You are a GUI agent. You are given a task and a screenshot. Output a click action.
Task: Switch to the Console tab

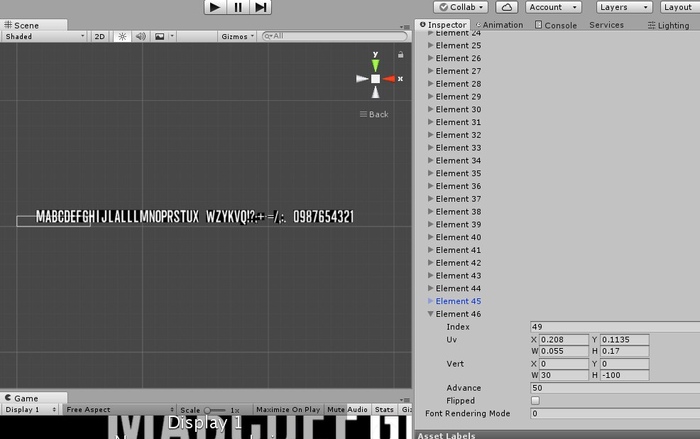(556, 25)
